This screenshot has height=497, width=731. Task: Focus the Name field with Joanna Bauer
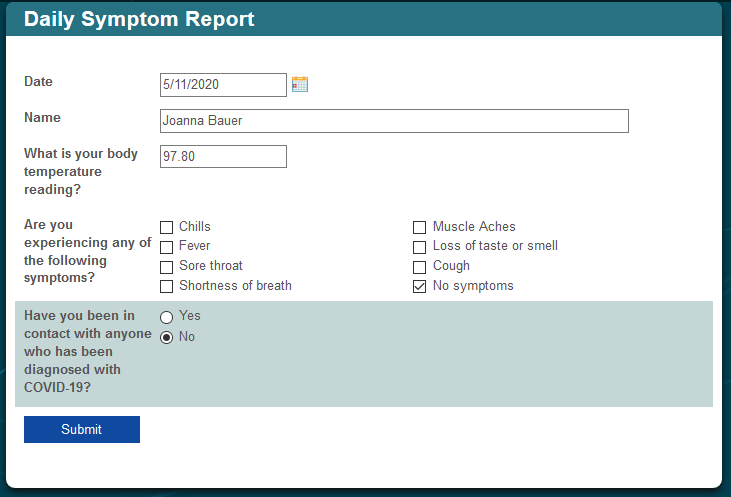click(x=394, y=121)
